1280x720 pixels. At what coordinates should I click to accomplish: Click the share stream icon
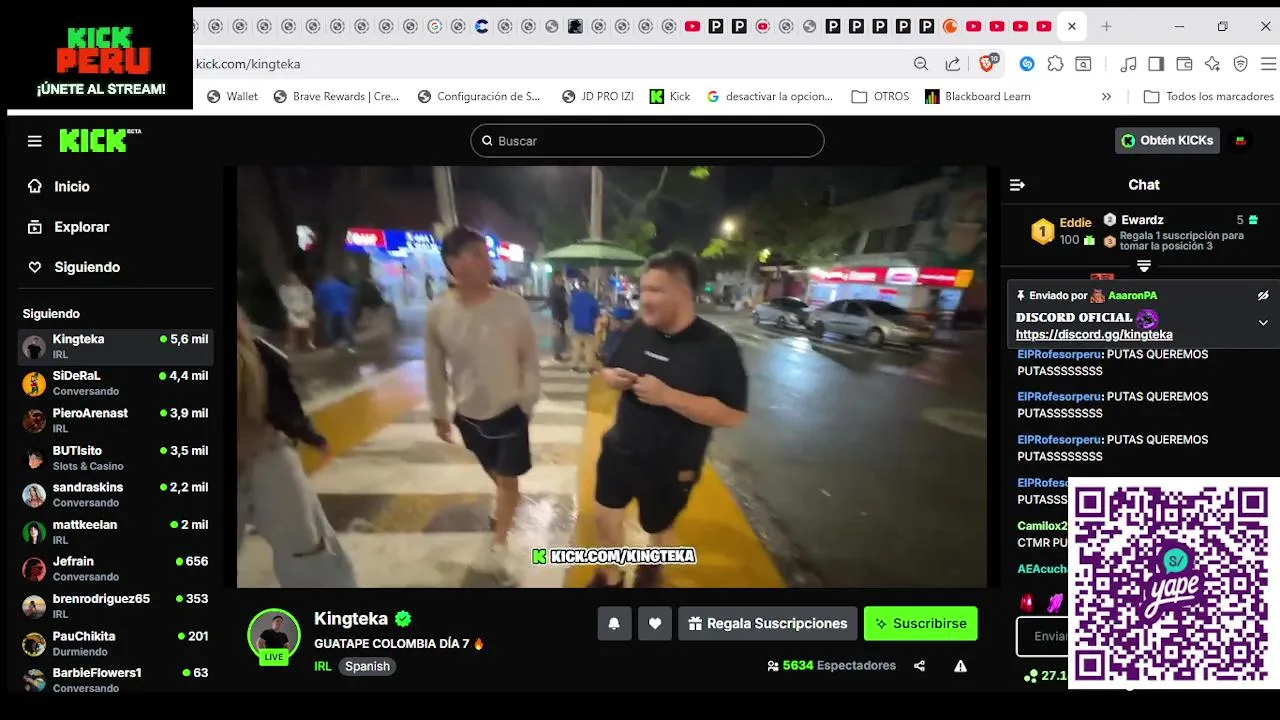tap(919, 666)
